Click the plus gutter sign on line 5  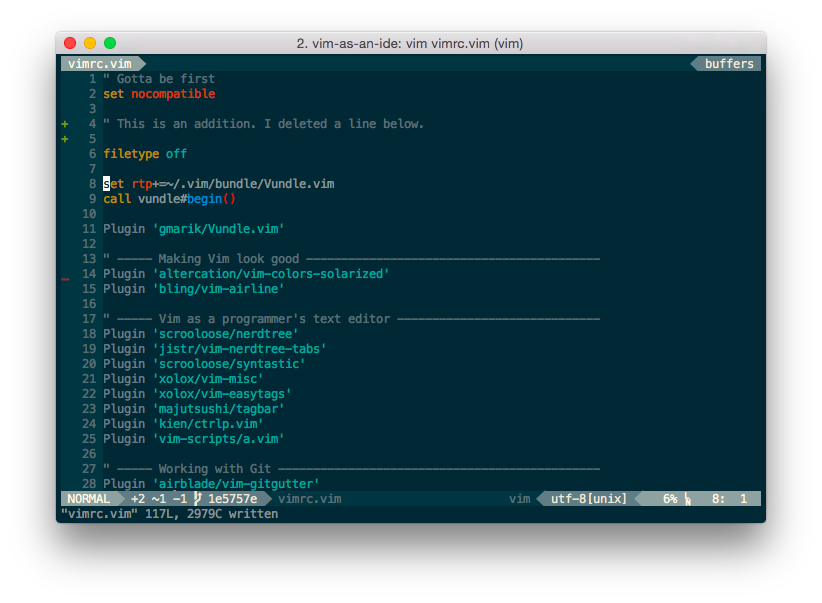coord(65,139)
